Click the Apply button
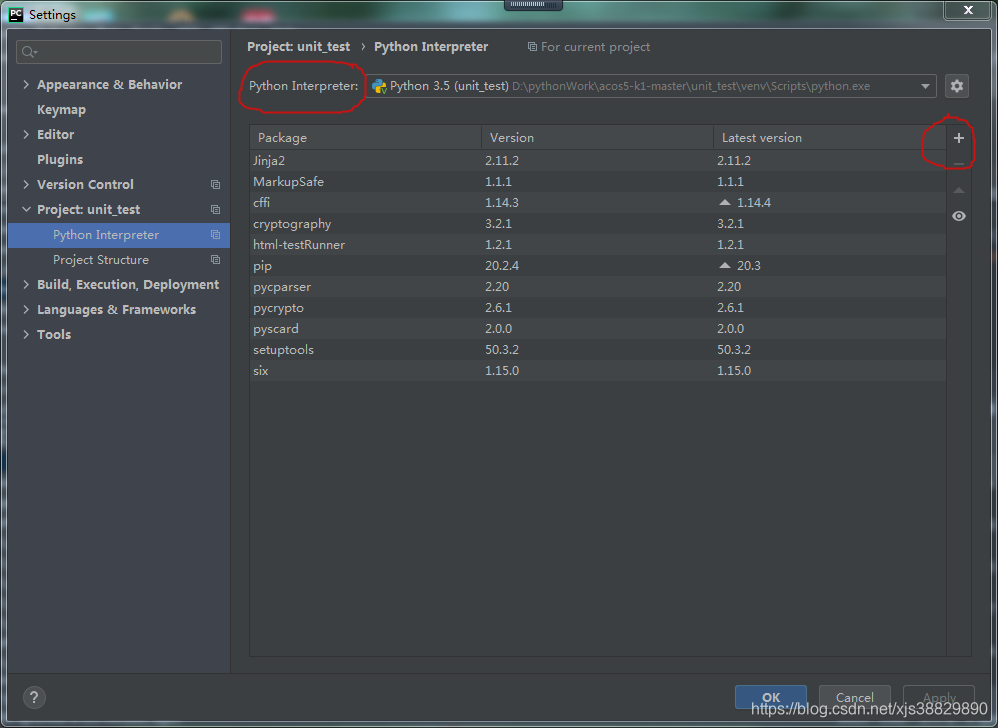998x728 pixels. (939, 697)
